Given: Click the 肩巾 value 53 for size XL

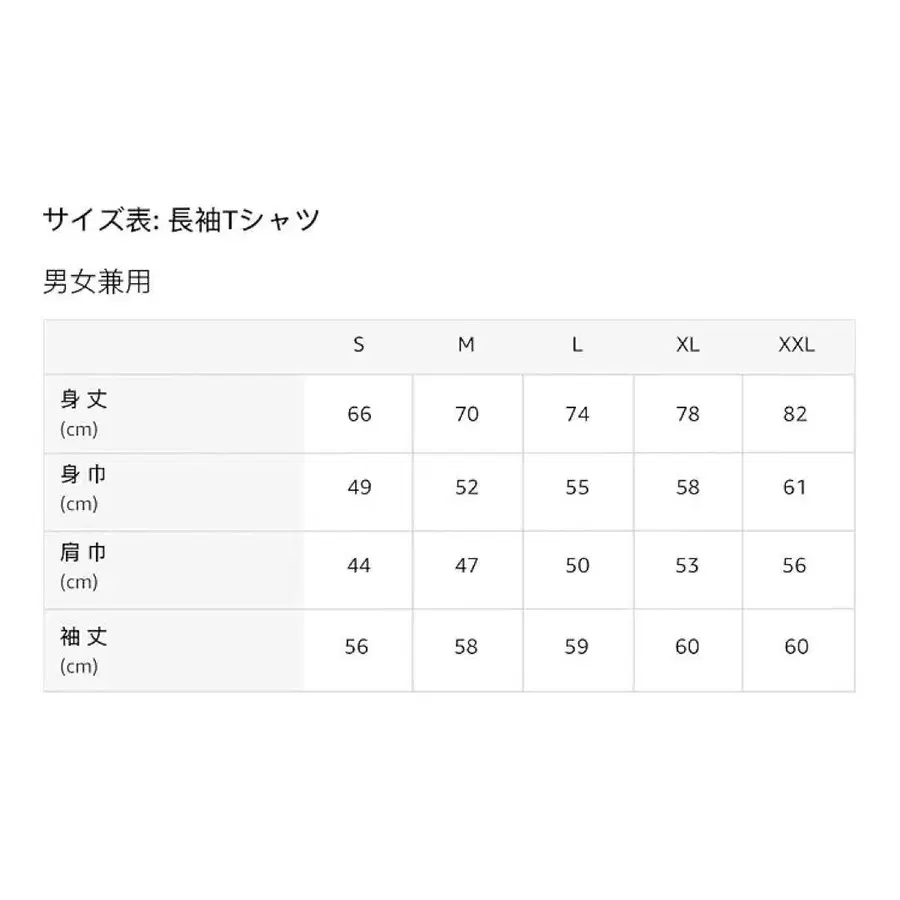Looking at the screenshot, I should (687, 566).
